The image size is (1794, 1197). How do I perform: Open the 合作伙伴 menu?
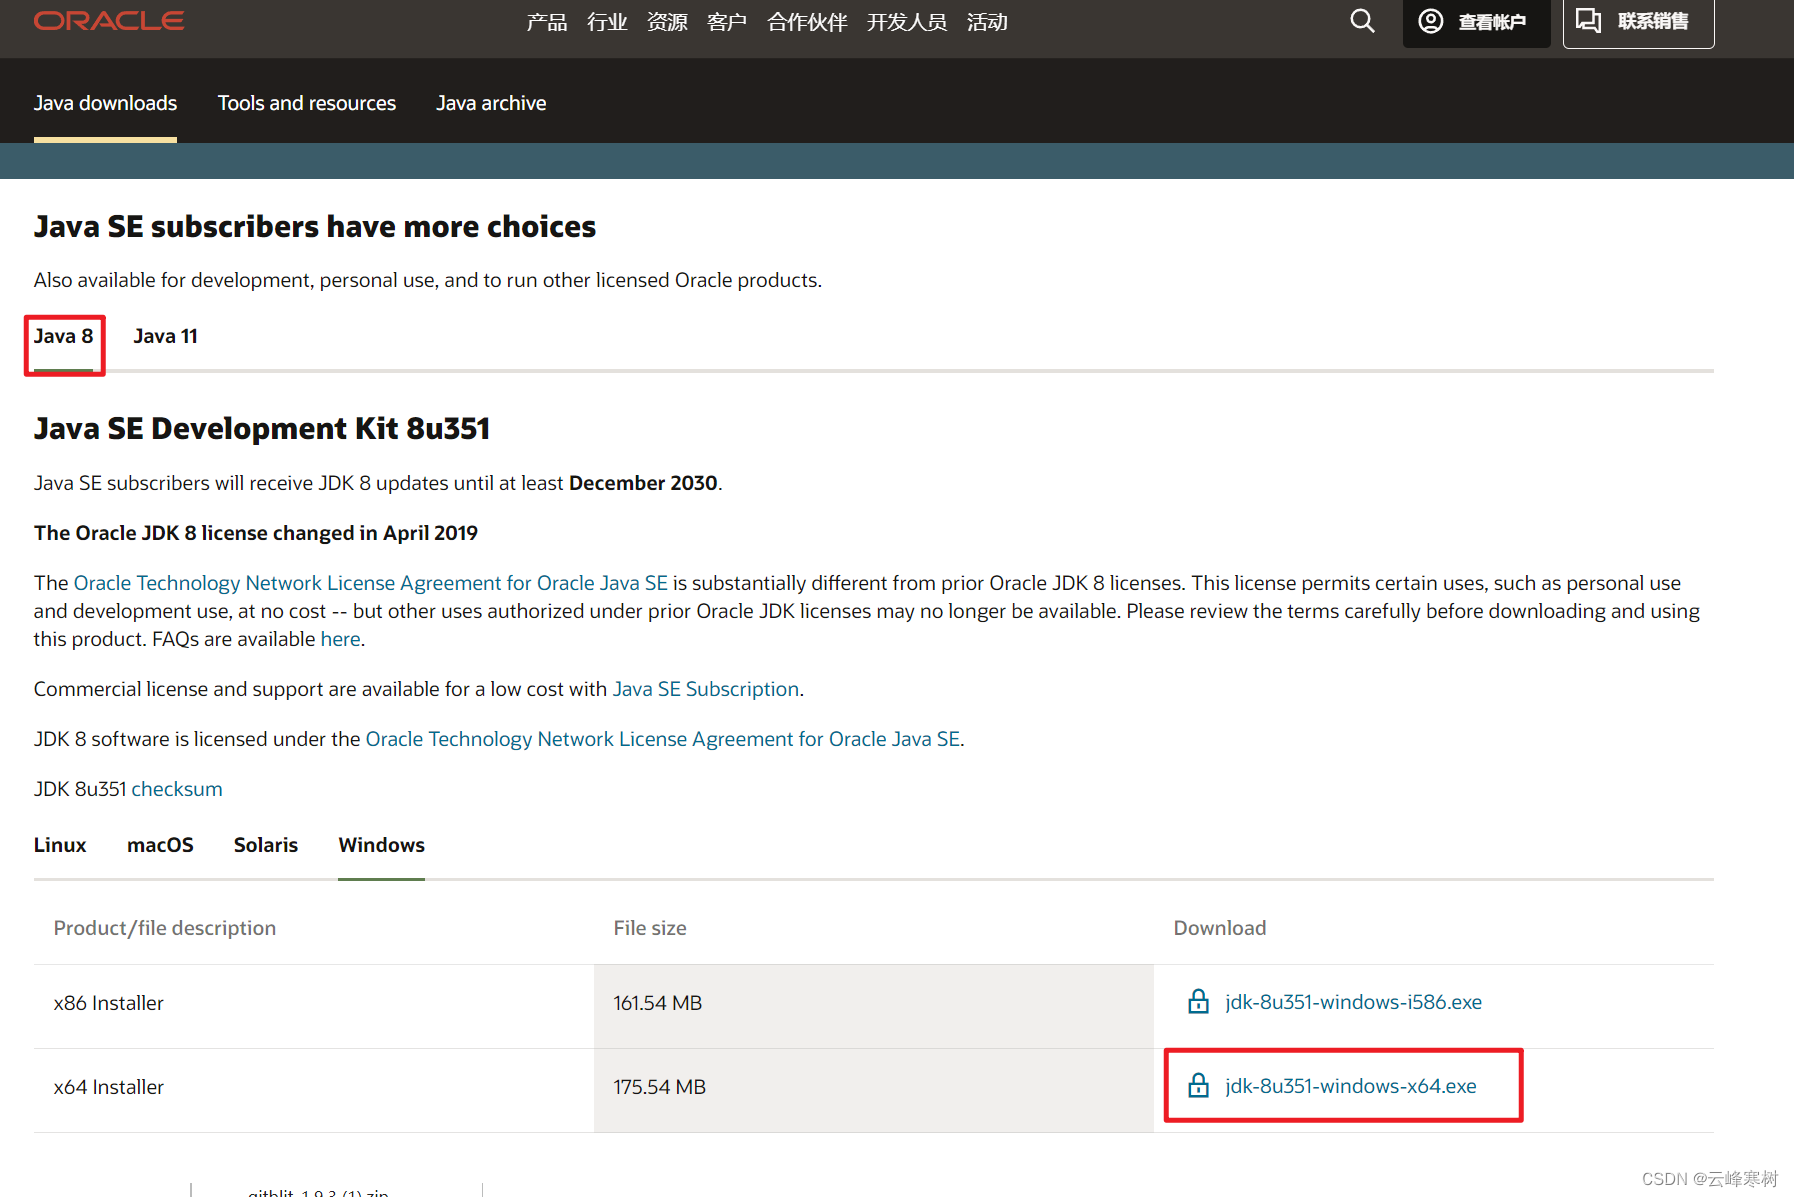(x=807, y=22)
